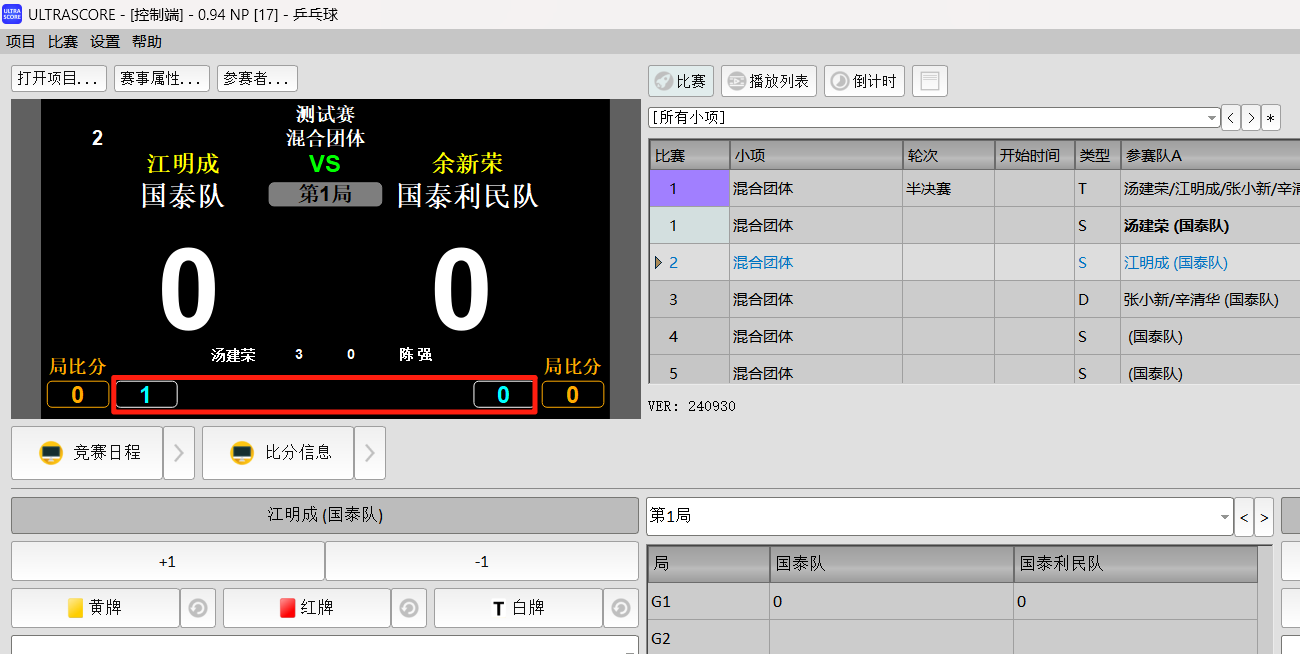
Task: Expand arrow next to 比分信息
Action: 369,453
